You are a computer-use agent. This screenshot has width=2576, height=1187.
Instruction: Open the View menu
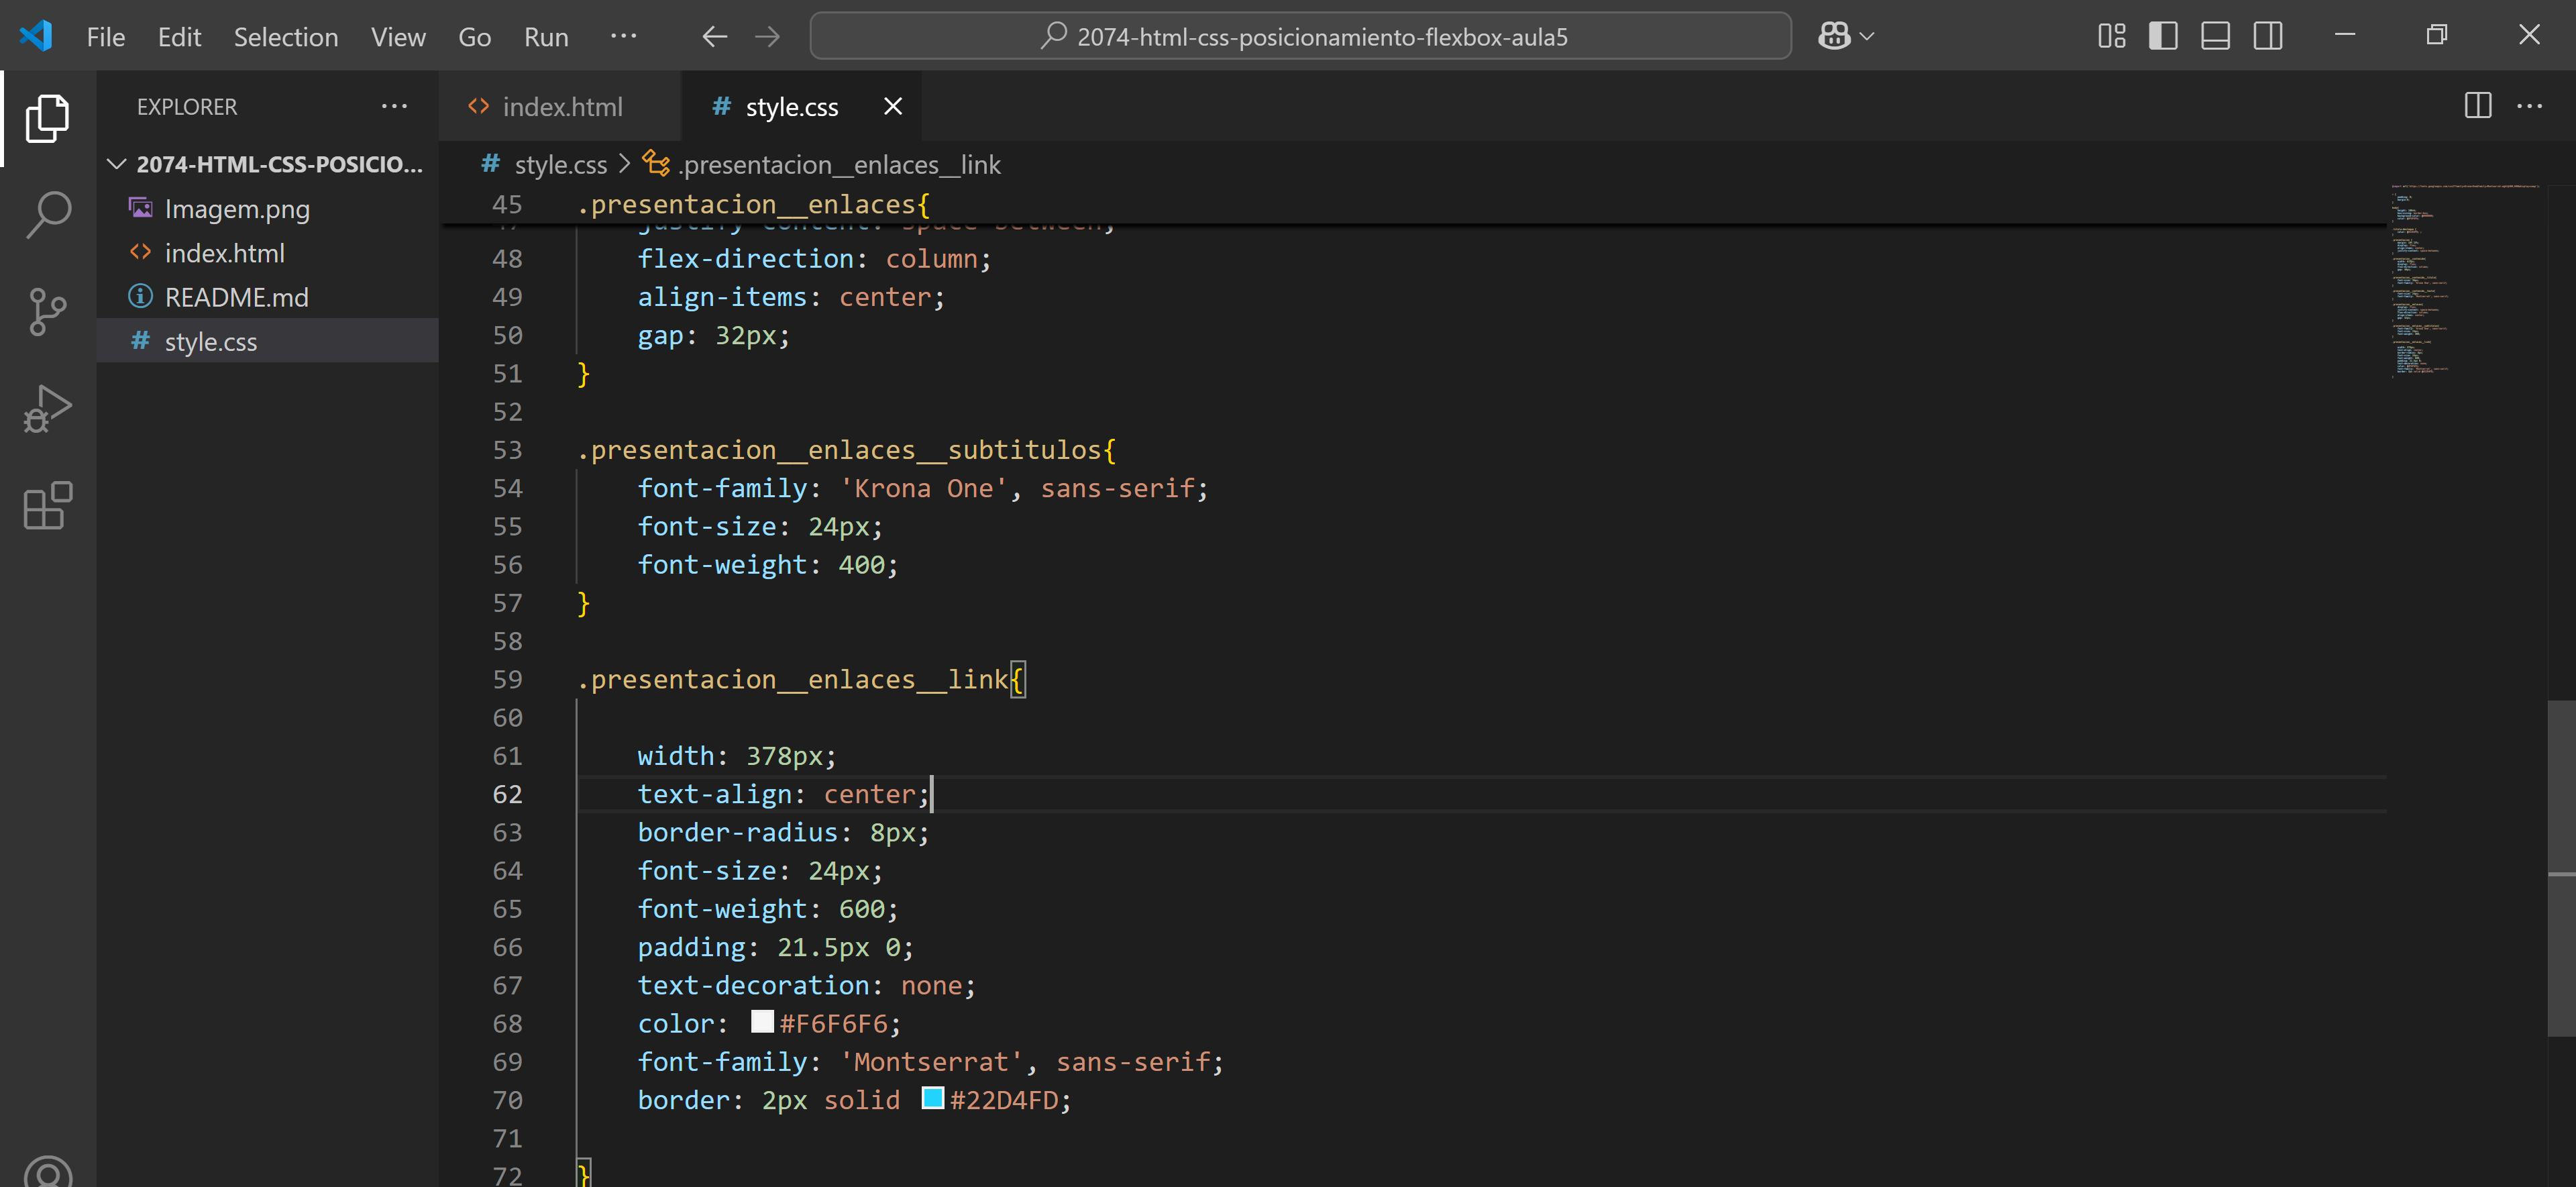pyautogui.click(x=398, y=37)
